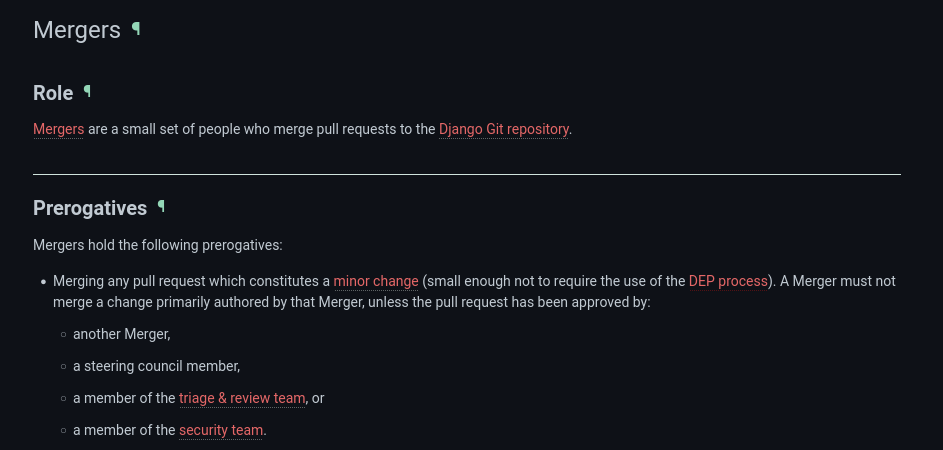Click the Role section heading text

pos(53,93)
